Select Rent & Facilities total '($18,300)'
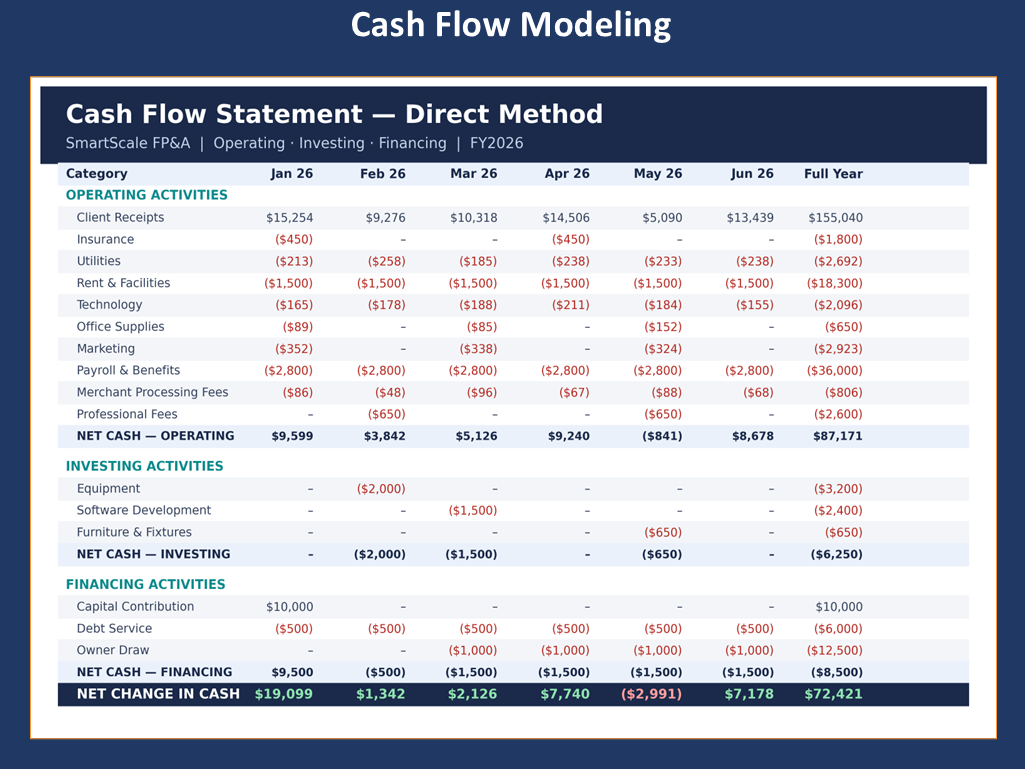 pos(835,283)
